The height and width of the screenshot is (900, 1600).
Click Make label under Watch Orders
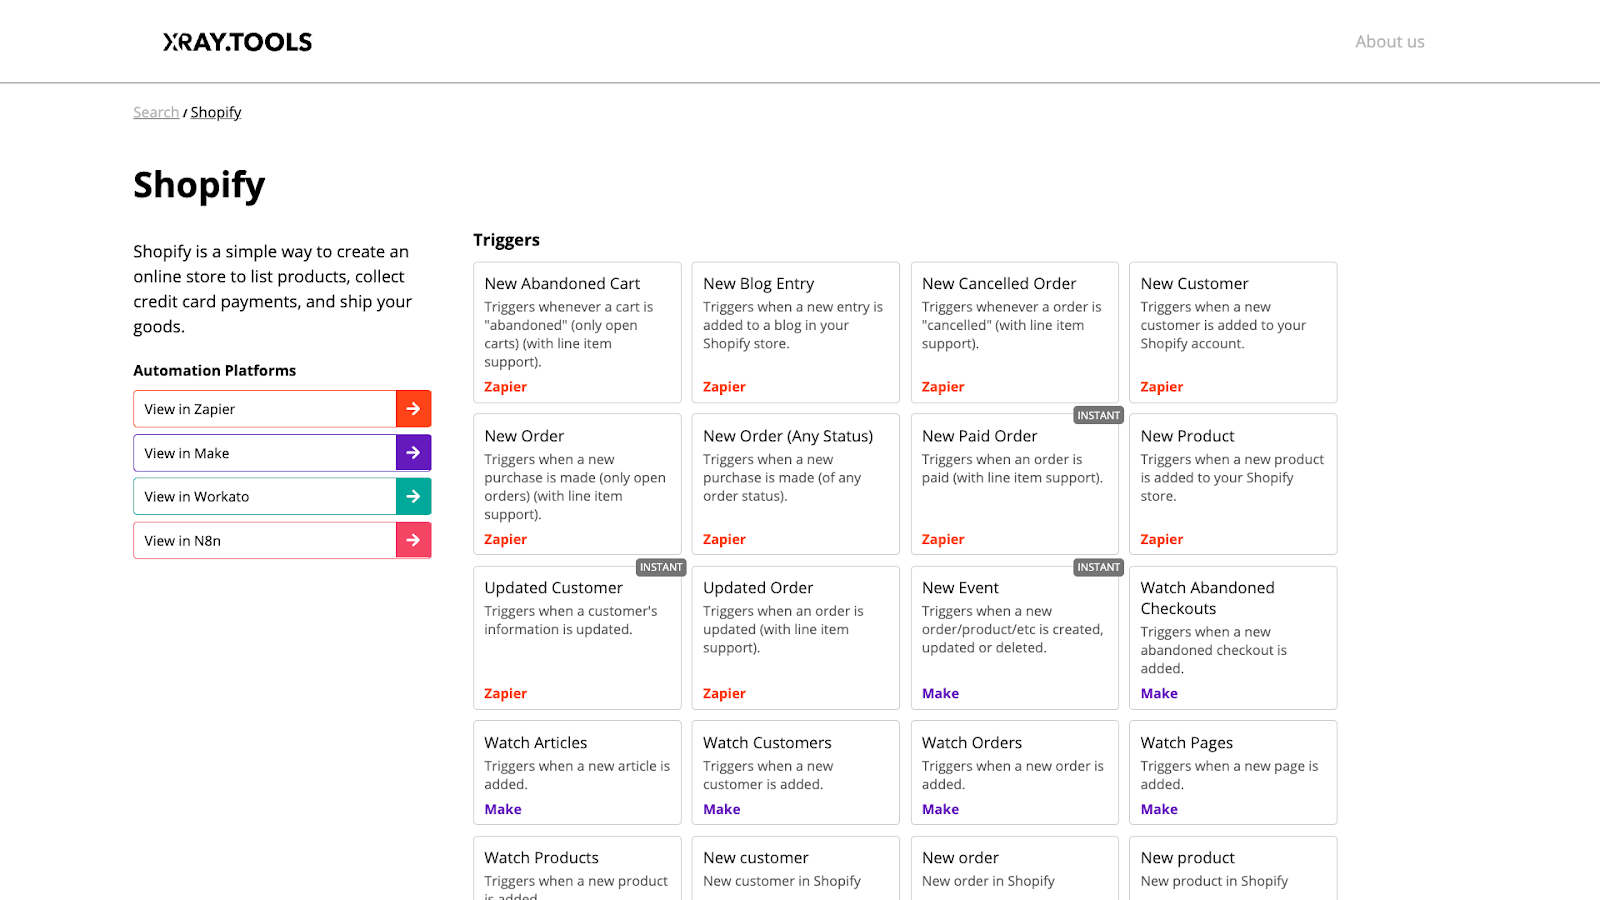pos(940,809)
